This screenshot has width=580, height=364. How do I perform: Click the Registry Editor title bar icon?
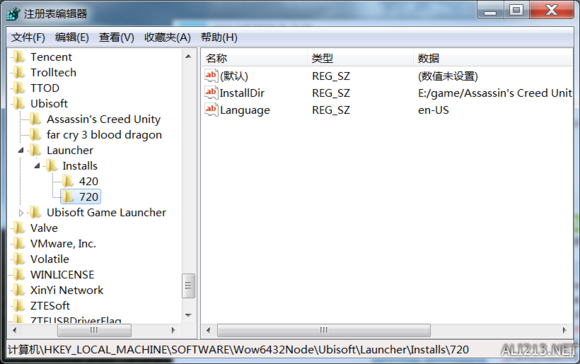13,14
